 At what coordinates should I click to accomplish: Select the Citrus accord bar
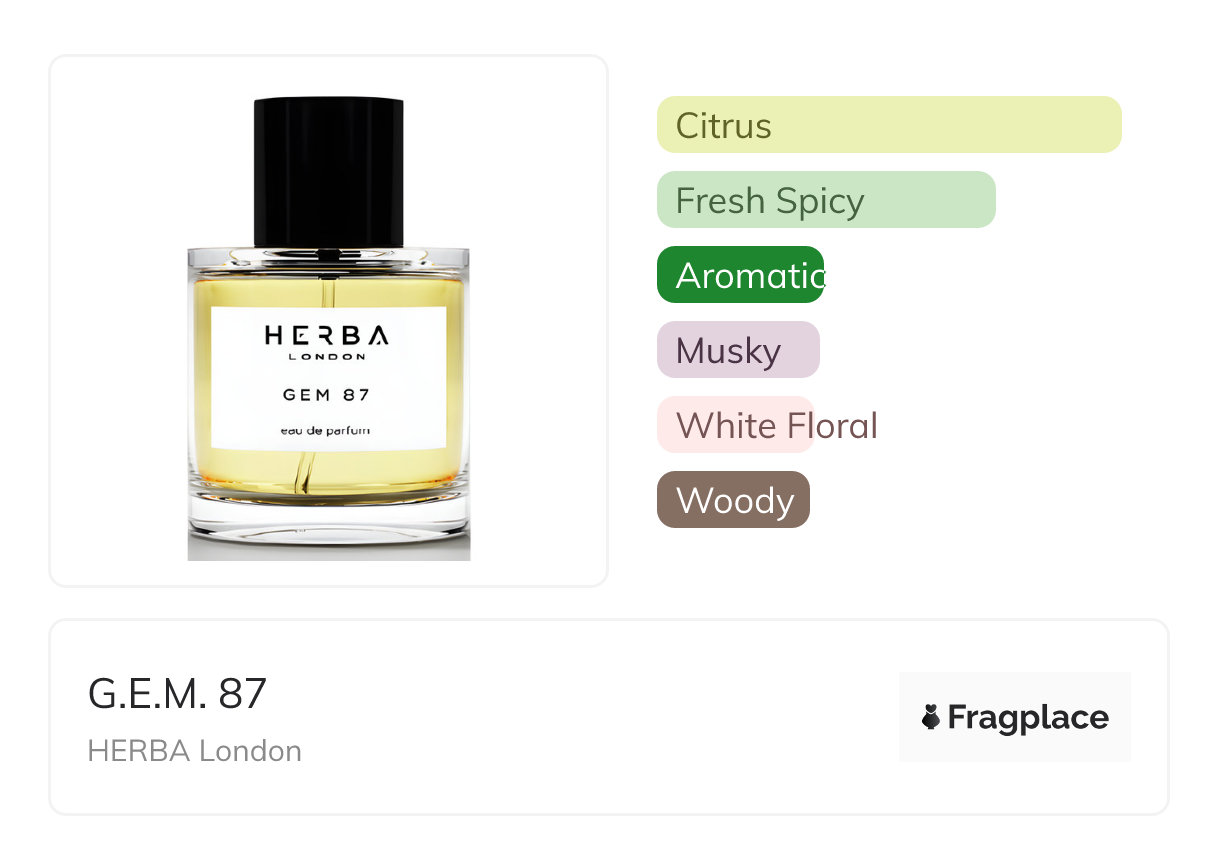pos(888,125)
